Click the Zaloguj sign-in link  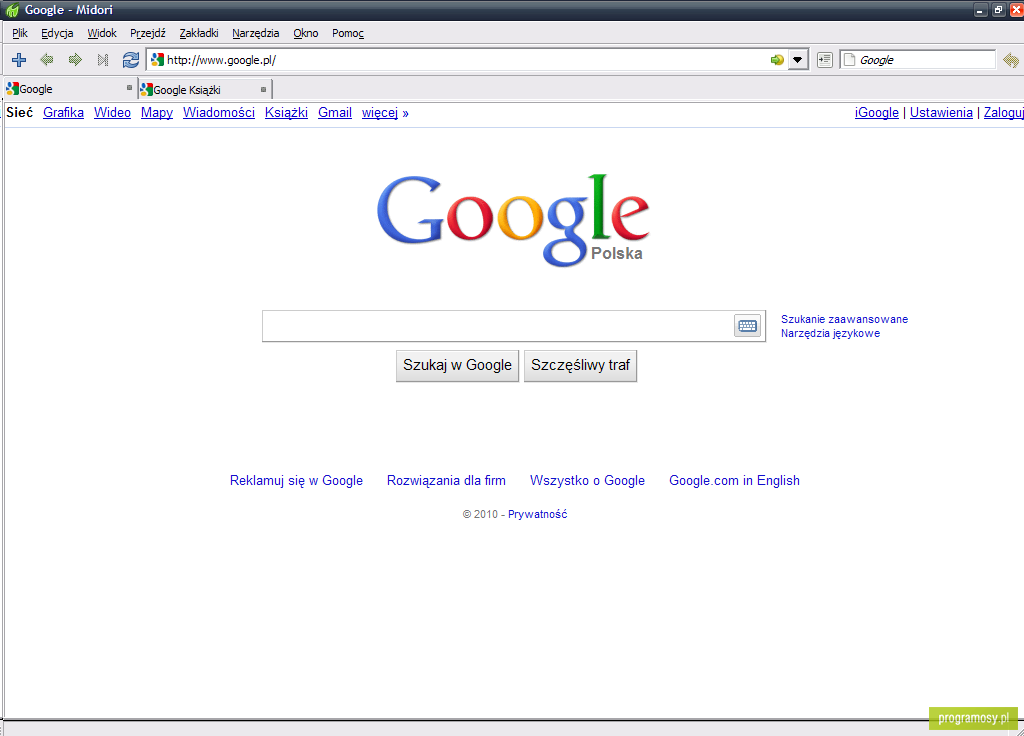1003,112
